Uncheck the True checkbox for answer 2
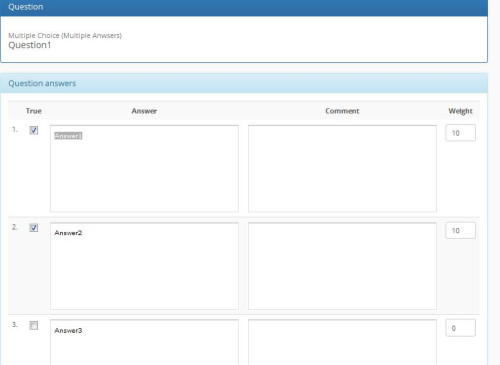The image size is (500, 365). [x=34, y=228]
